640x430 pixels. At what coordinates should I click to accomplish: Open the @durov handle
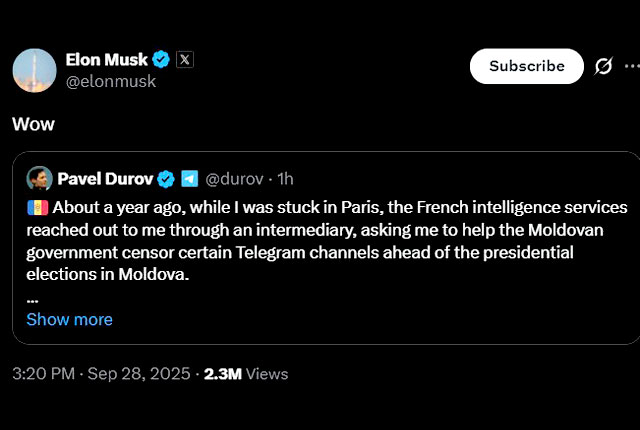point(234,179)
